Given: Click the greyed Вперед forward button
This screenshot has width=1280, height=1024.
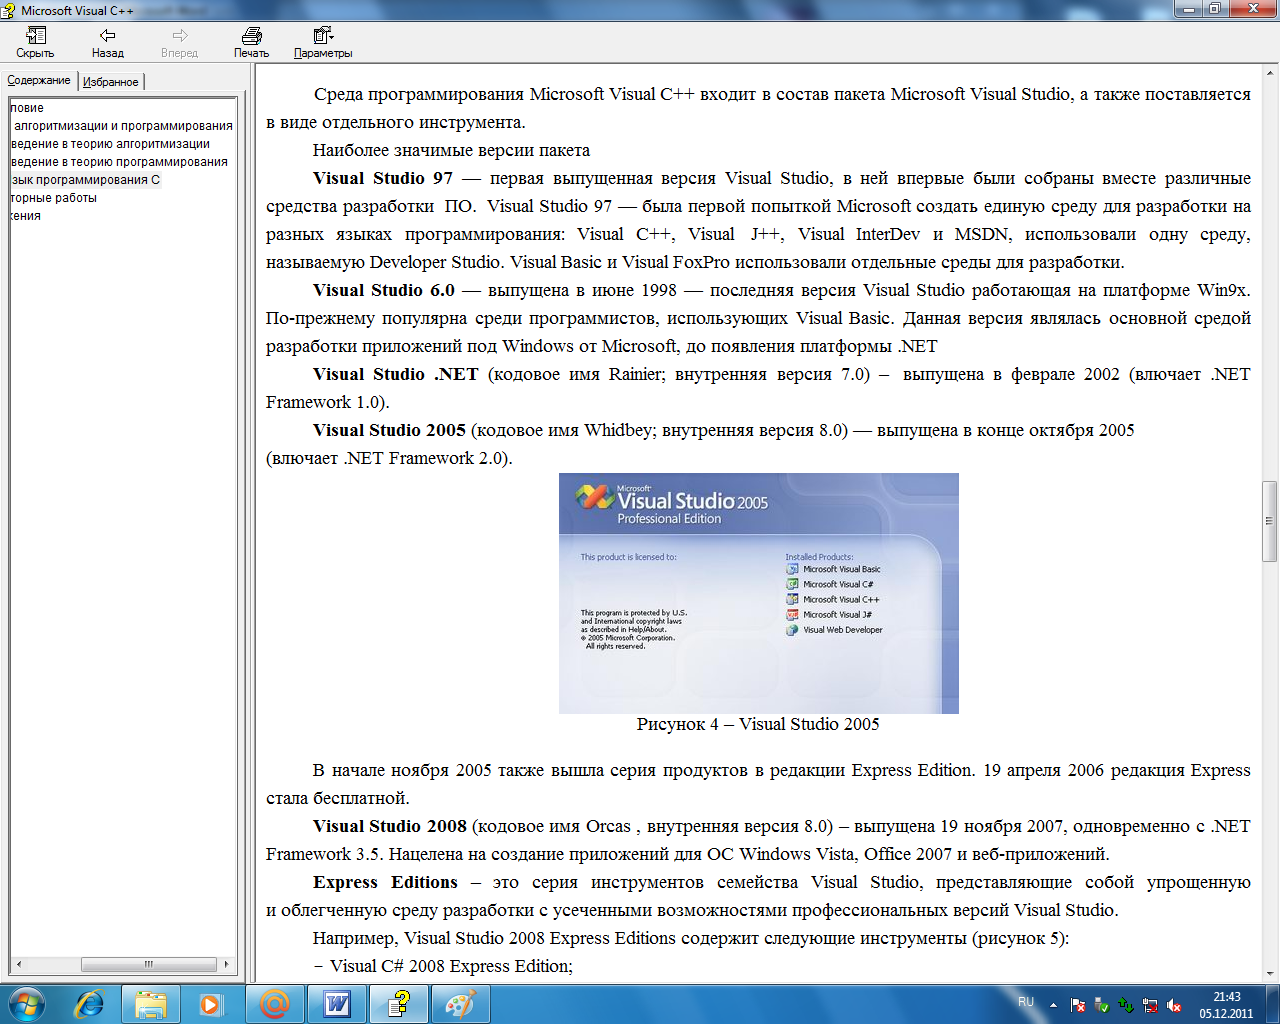Looking at the screenshot, I should click(180, 43).
